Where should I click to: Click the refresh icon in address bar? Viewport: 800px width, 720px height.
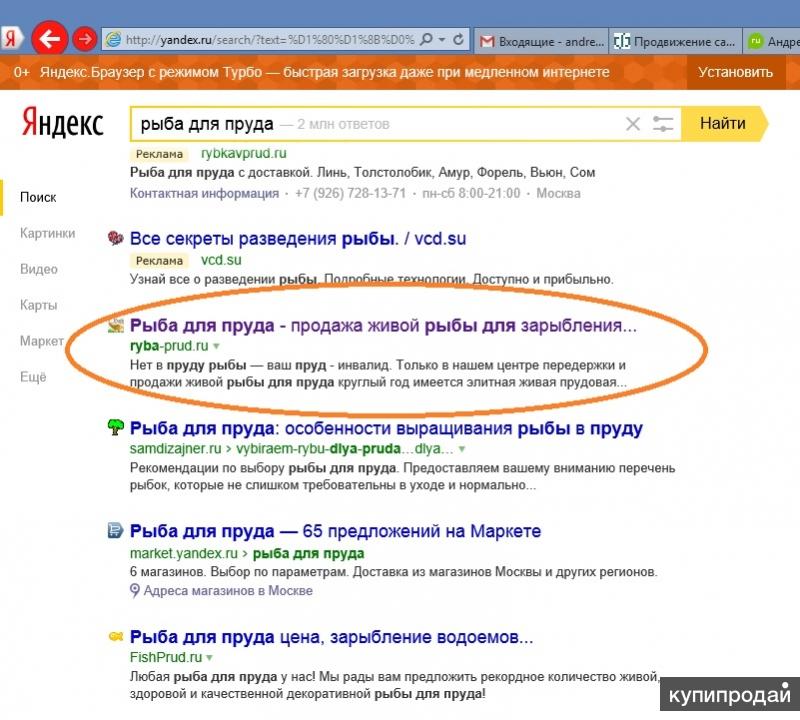click(x=459, y=40)
